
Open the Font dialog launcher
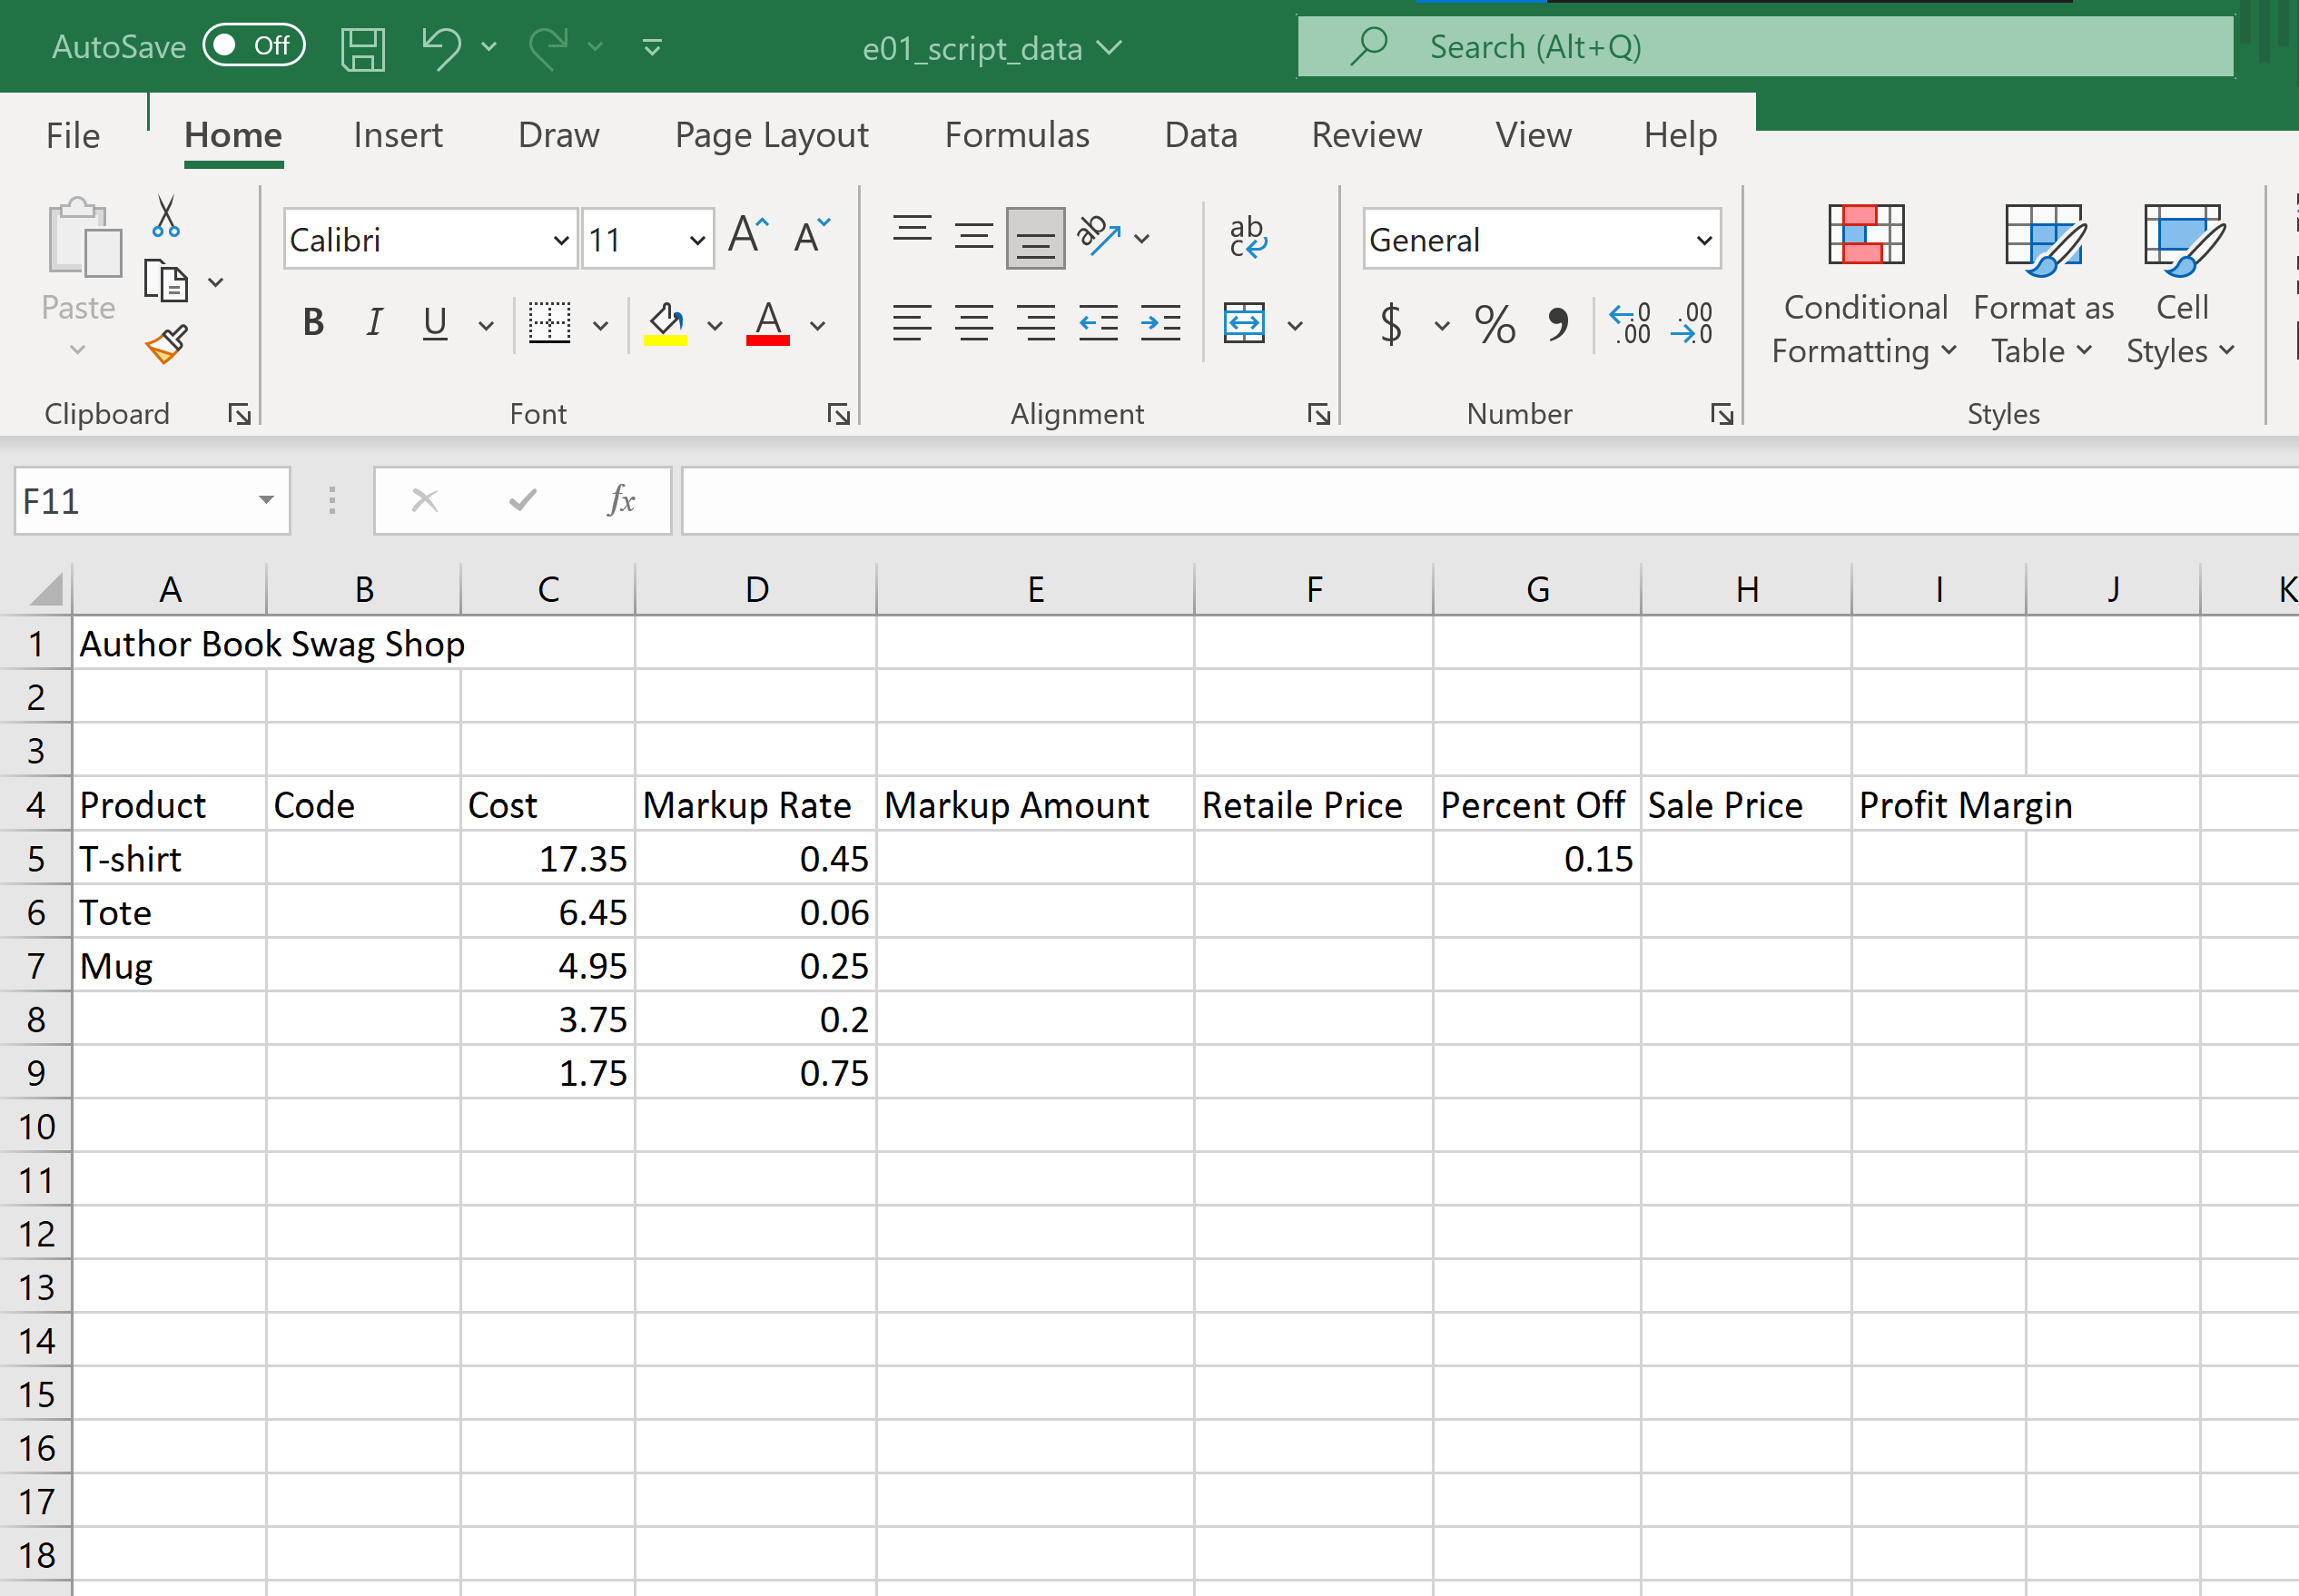(838, 414)
